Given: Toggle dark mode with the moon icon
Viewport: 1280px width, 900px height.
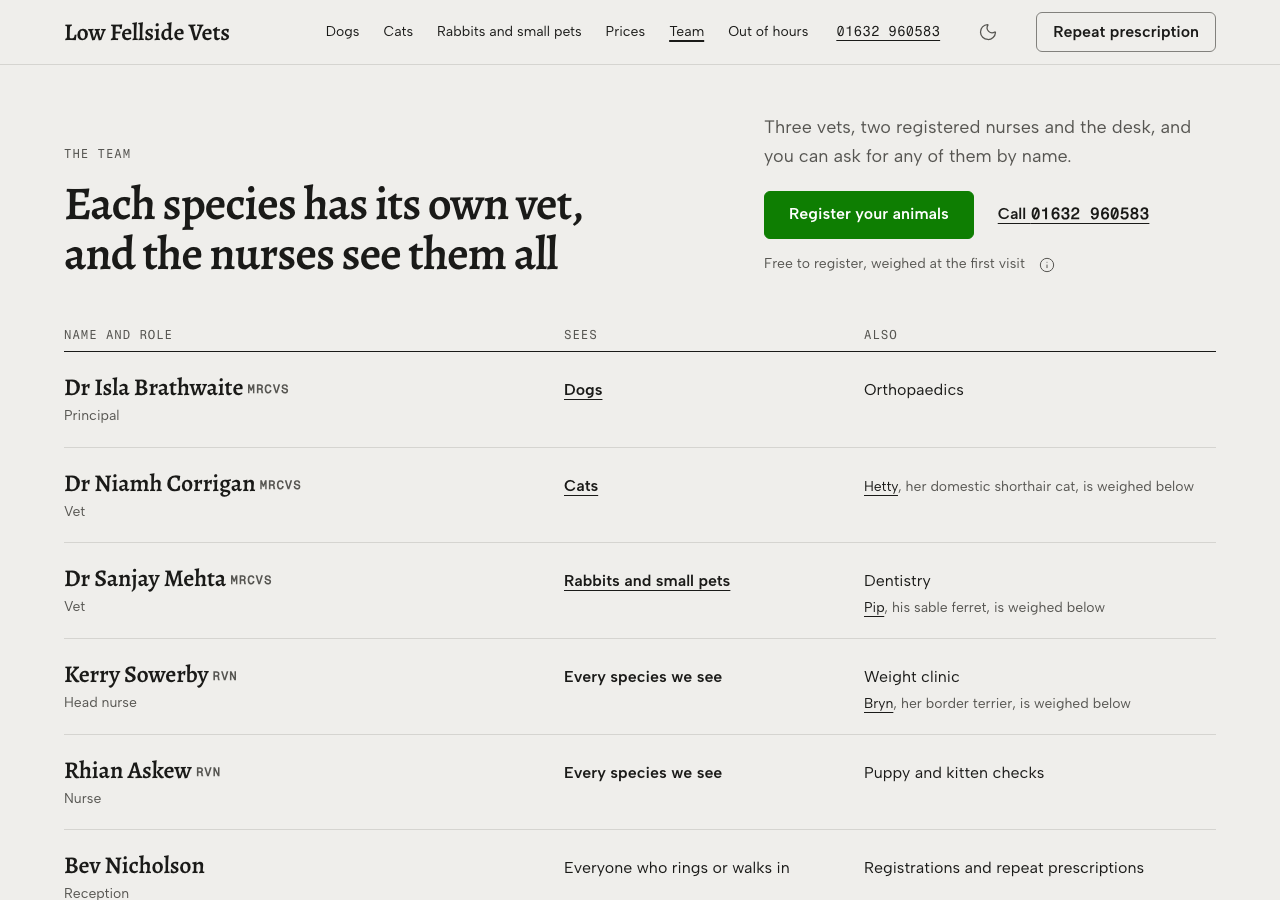Looking at the screenshot, I should click(x=988, y=32).
